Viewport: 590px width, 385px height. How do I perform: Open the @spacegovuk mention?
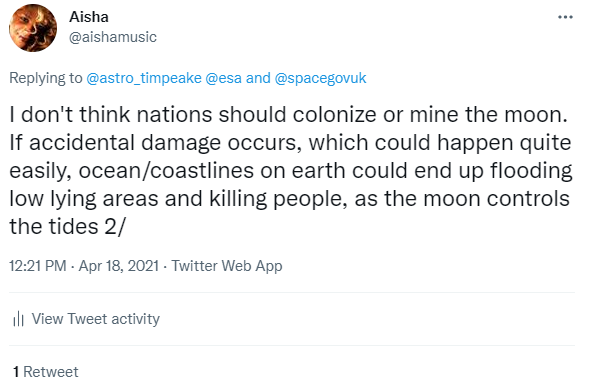(321, 78)
